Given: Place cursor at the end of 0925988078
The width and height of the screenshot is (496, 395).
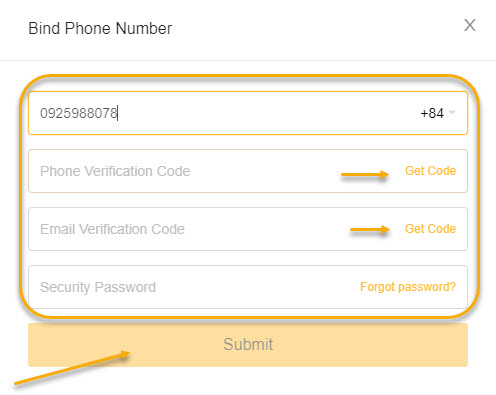Looking at the screenshot, I should [118, 113].
